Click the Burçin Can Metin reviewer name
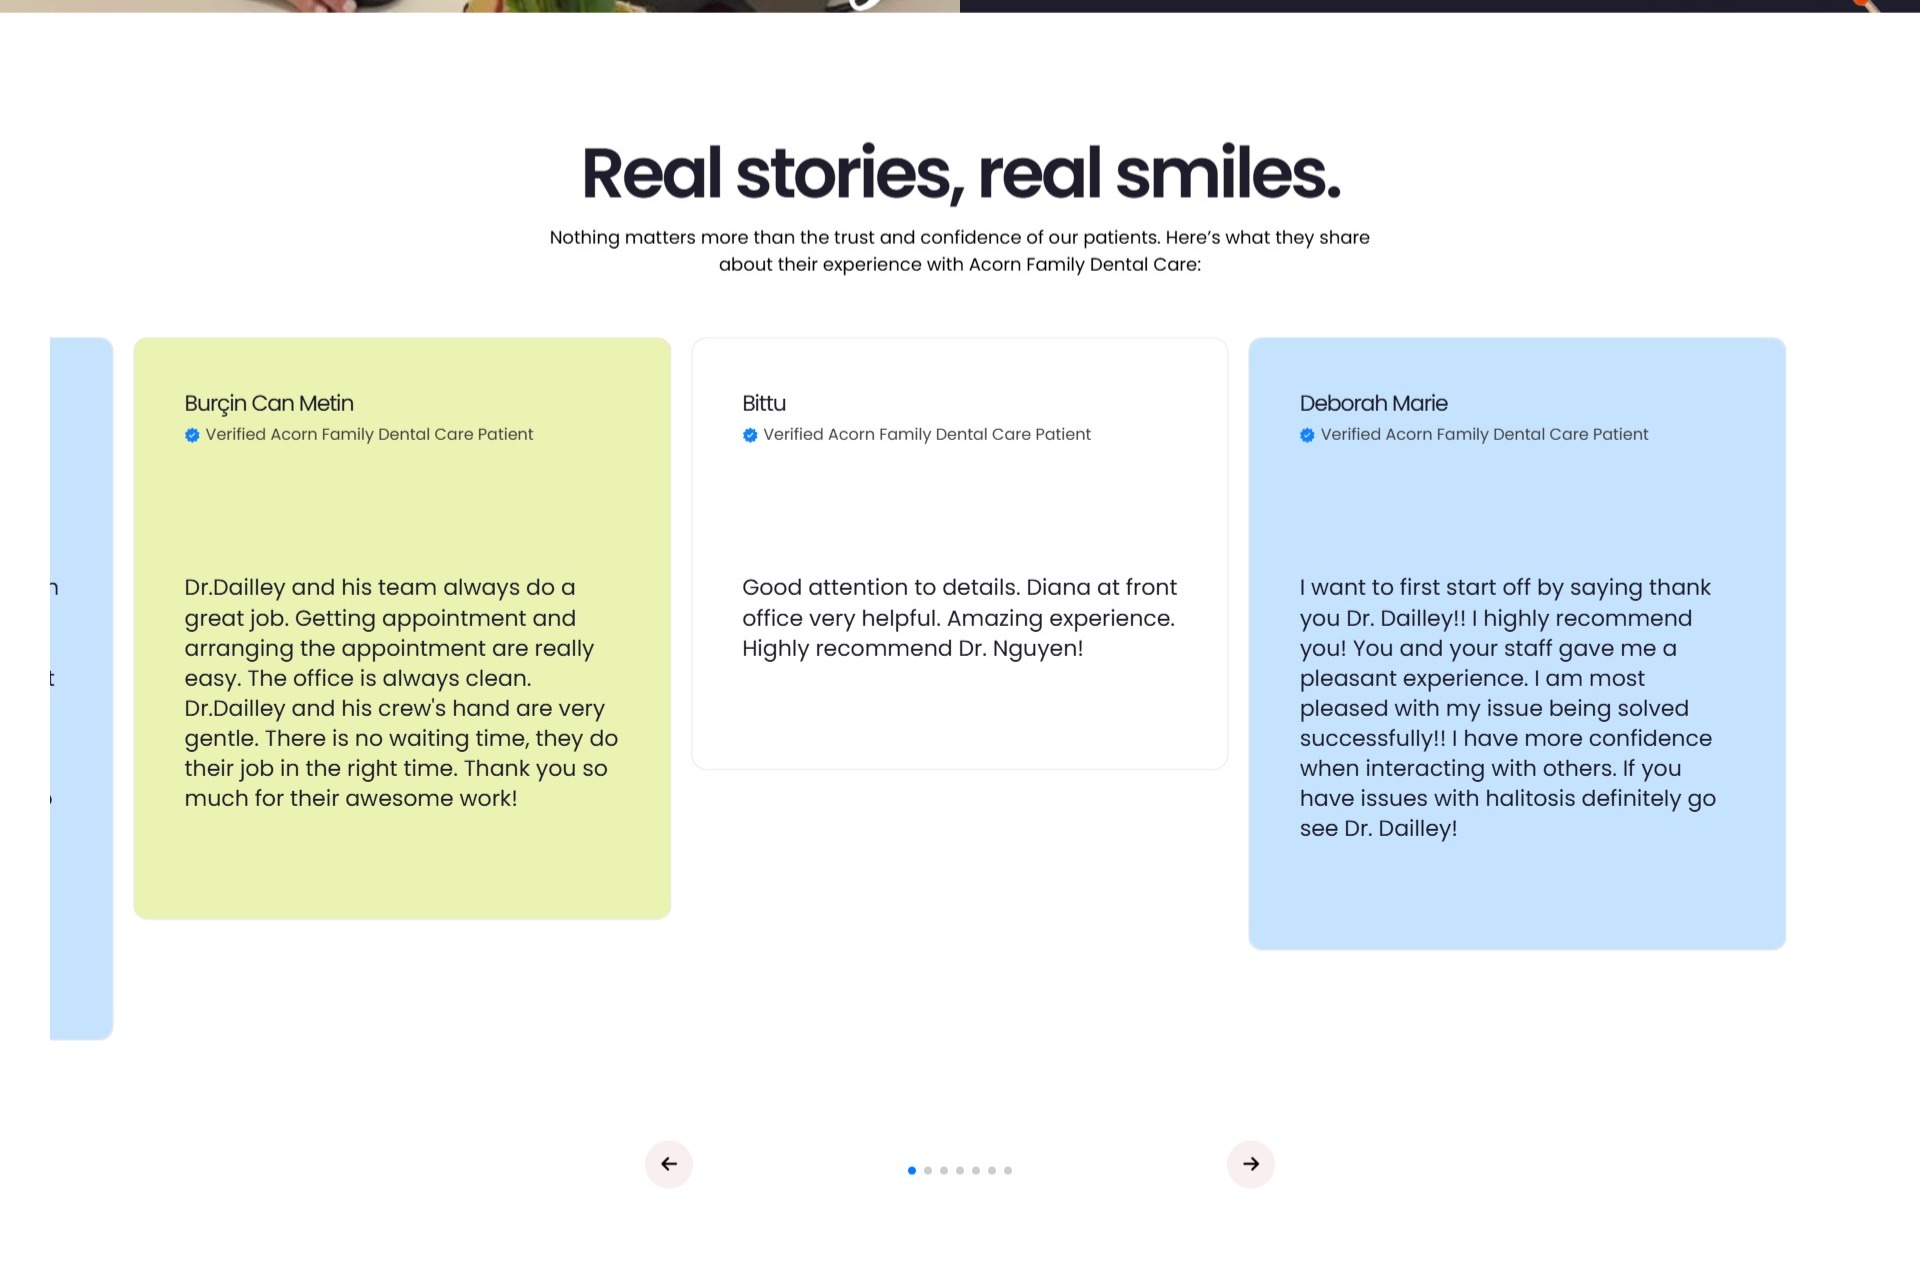 point(269,403)
